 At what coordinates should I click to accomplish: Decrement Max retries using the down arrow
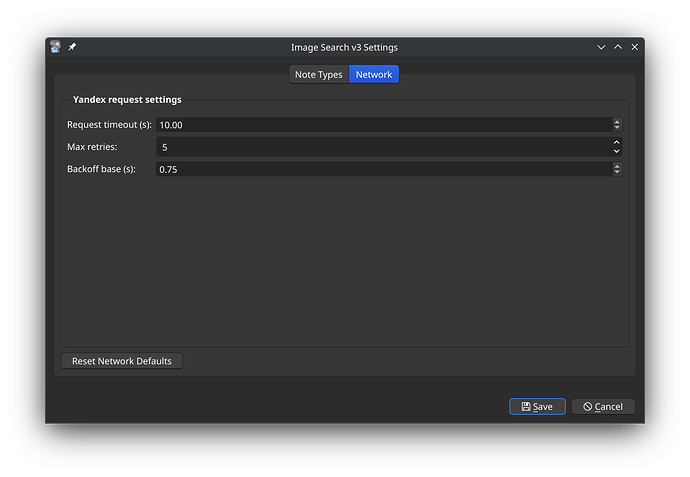(x=617, y=151)
